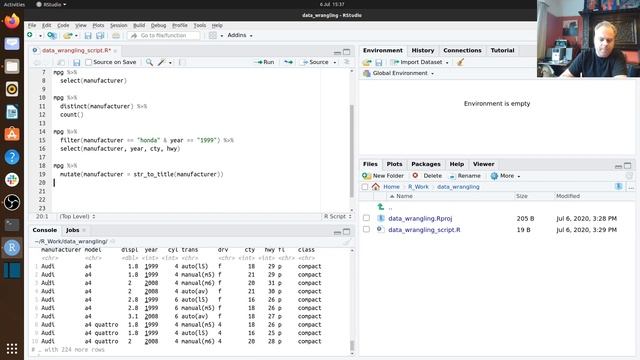
Task: Switch to the Jobs tab
Action: click(x=73, y=230)
